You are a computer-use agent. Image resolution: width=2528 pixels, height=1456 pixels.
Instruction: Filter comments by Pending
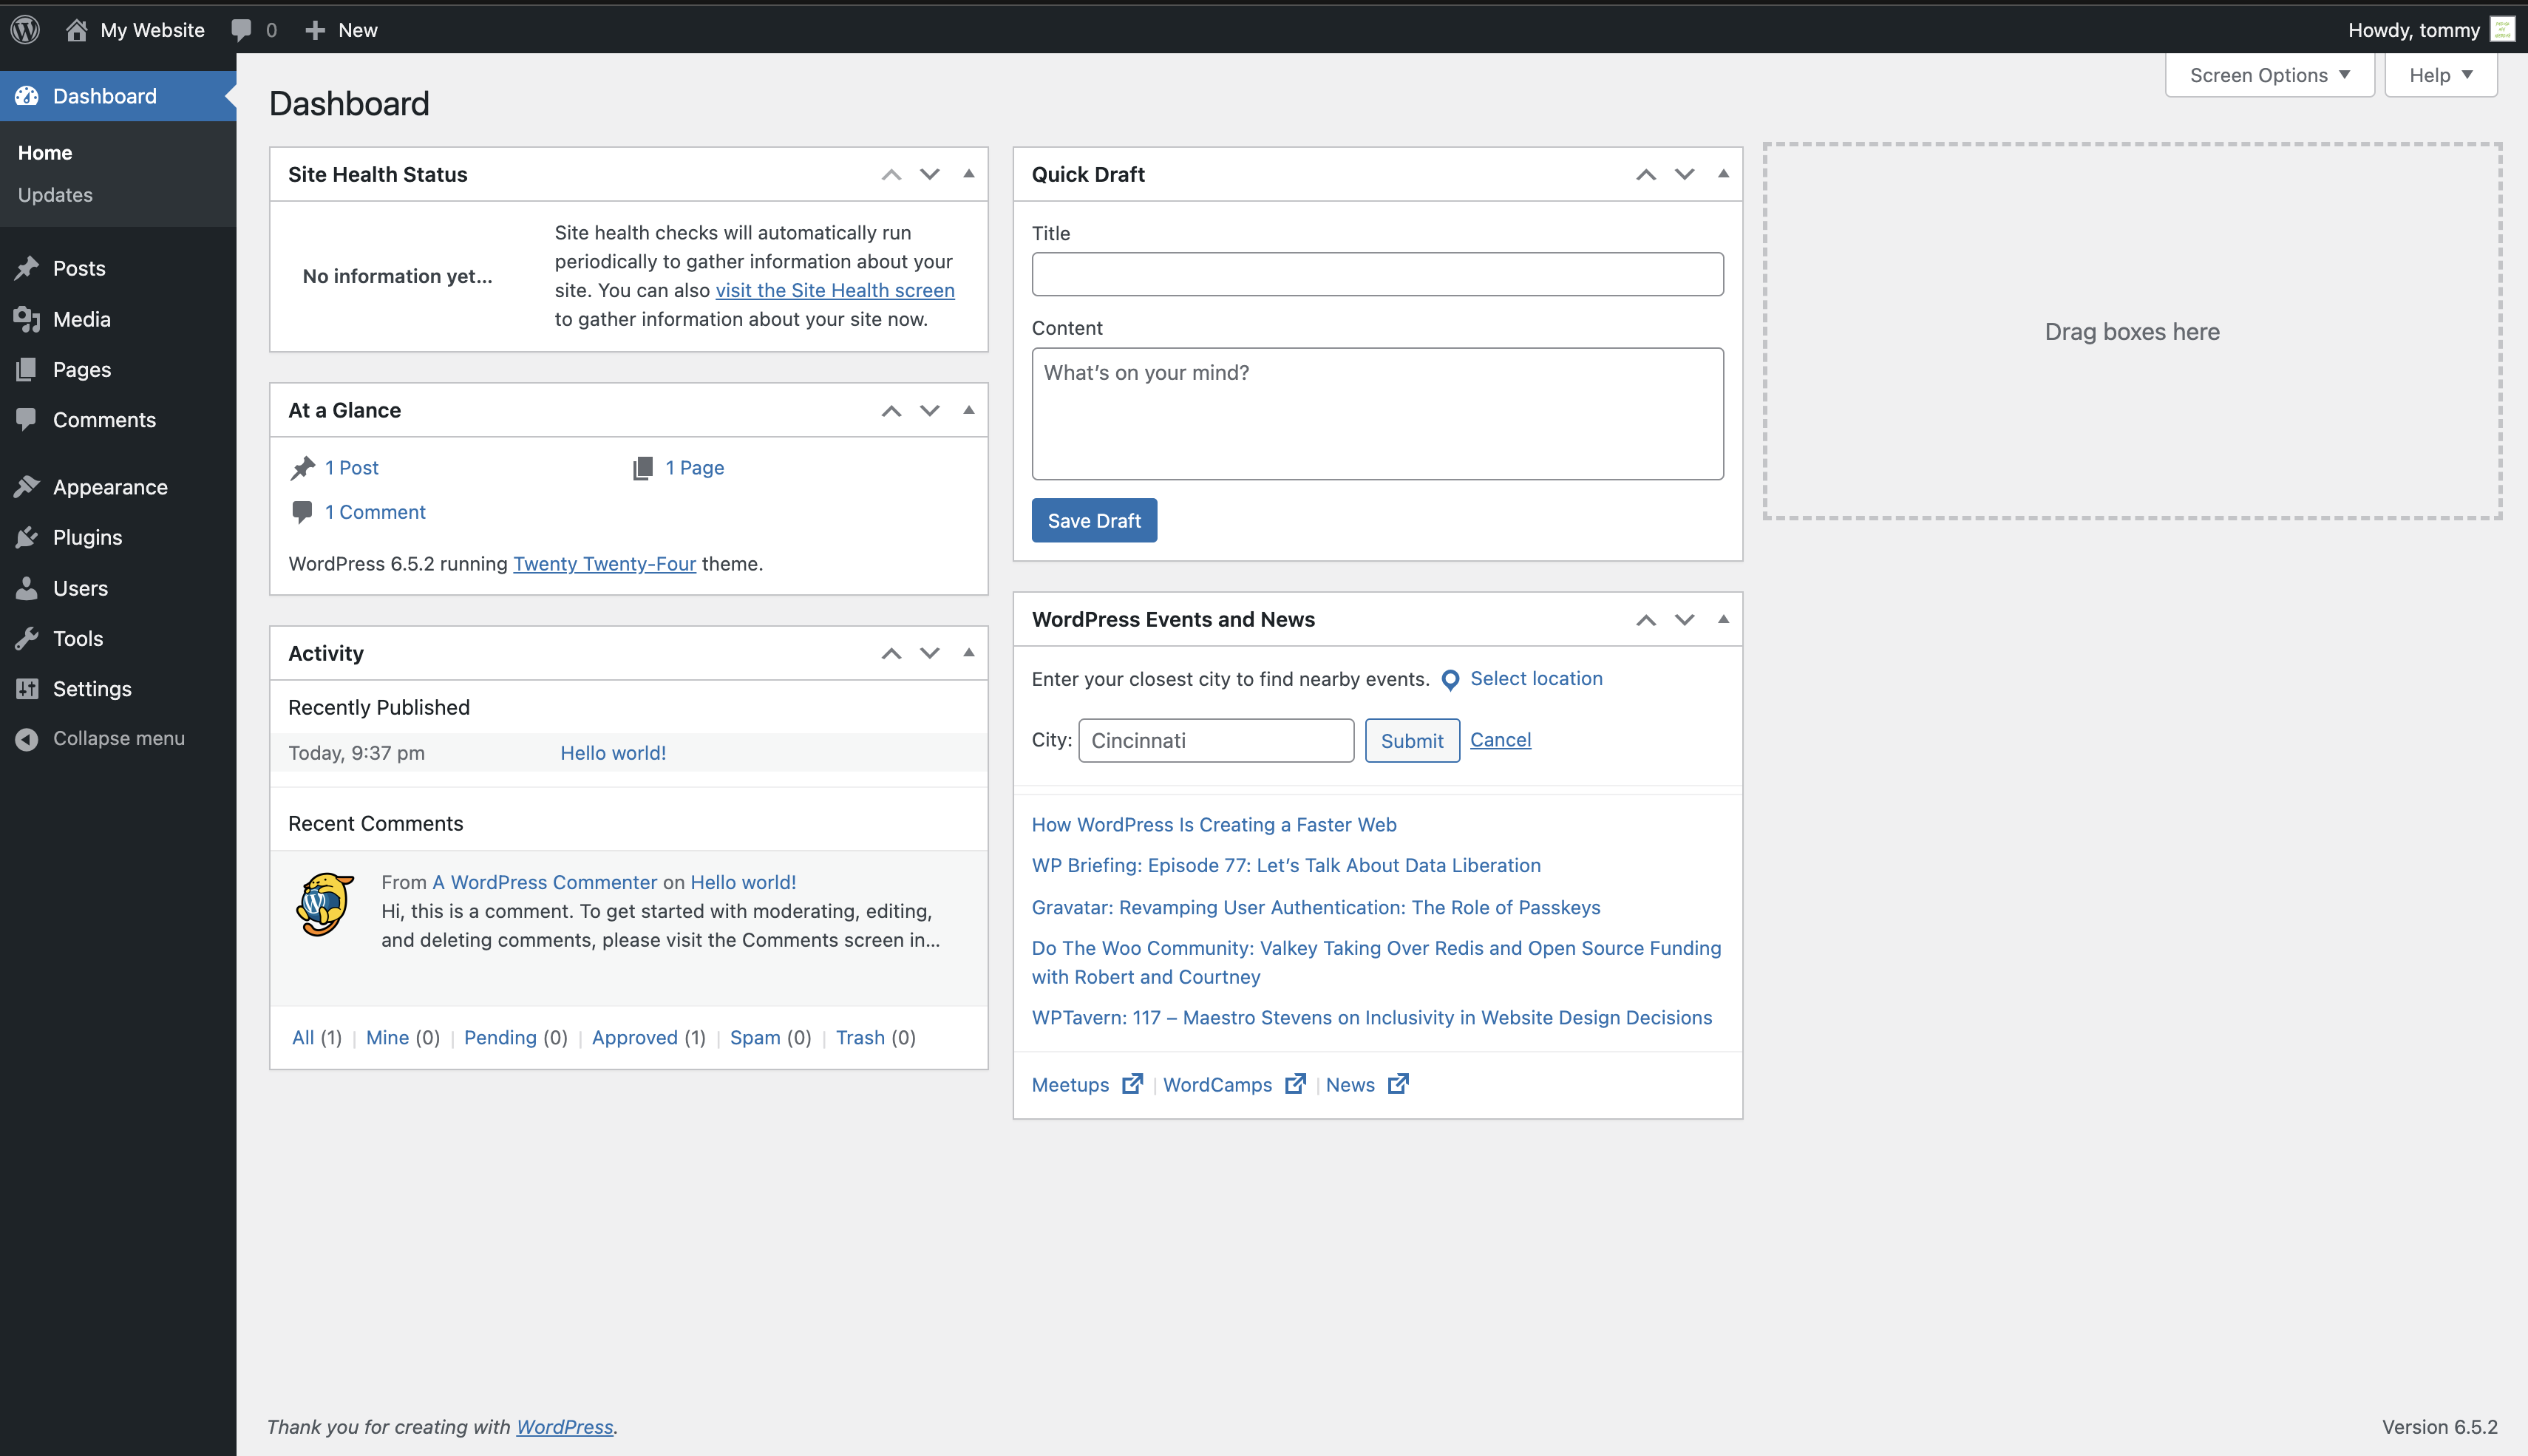tap(500, 1037)
